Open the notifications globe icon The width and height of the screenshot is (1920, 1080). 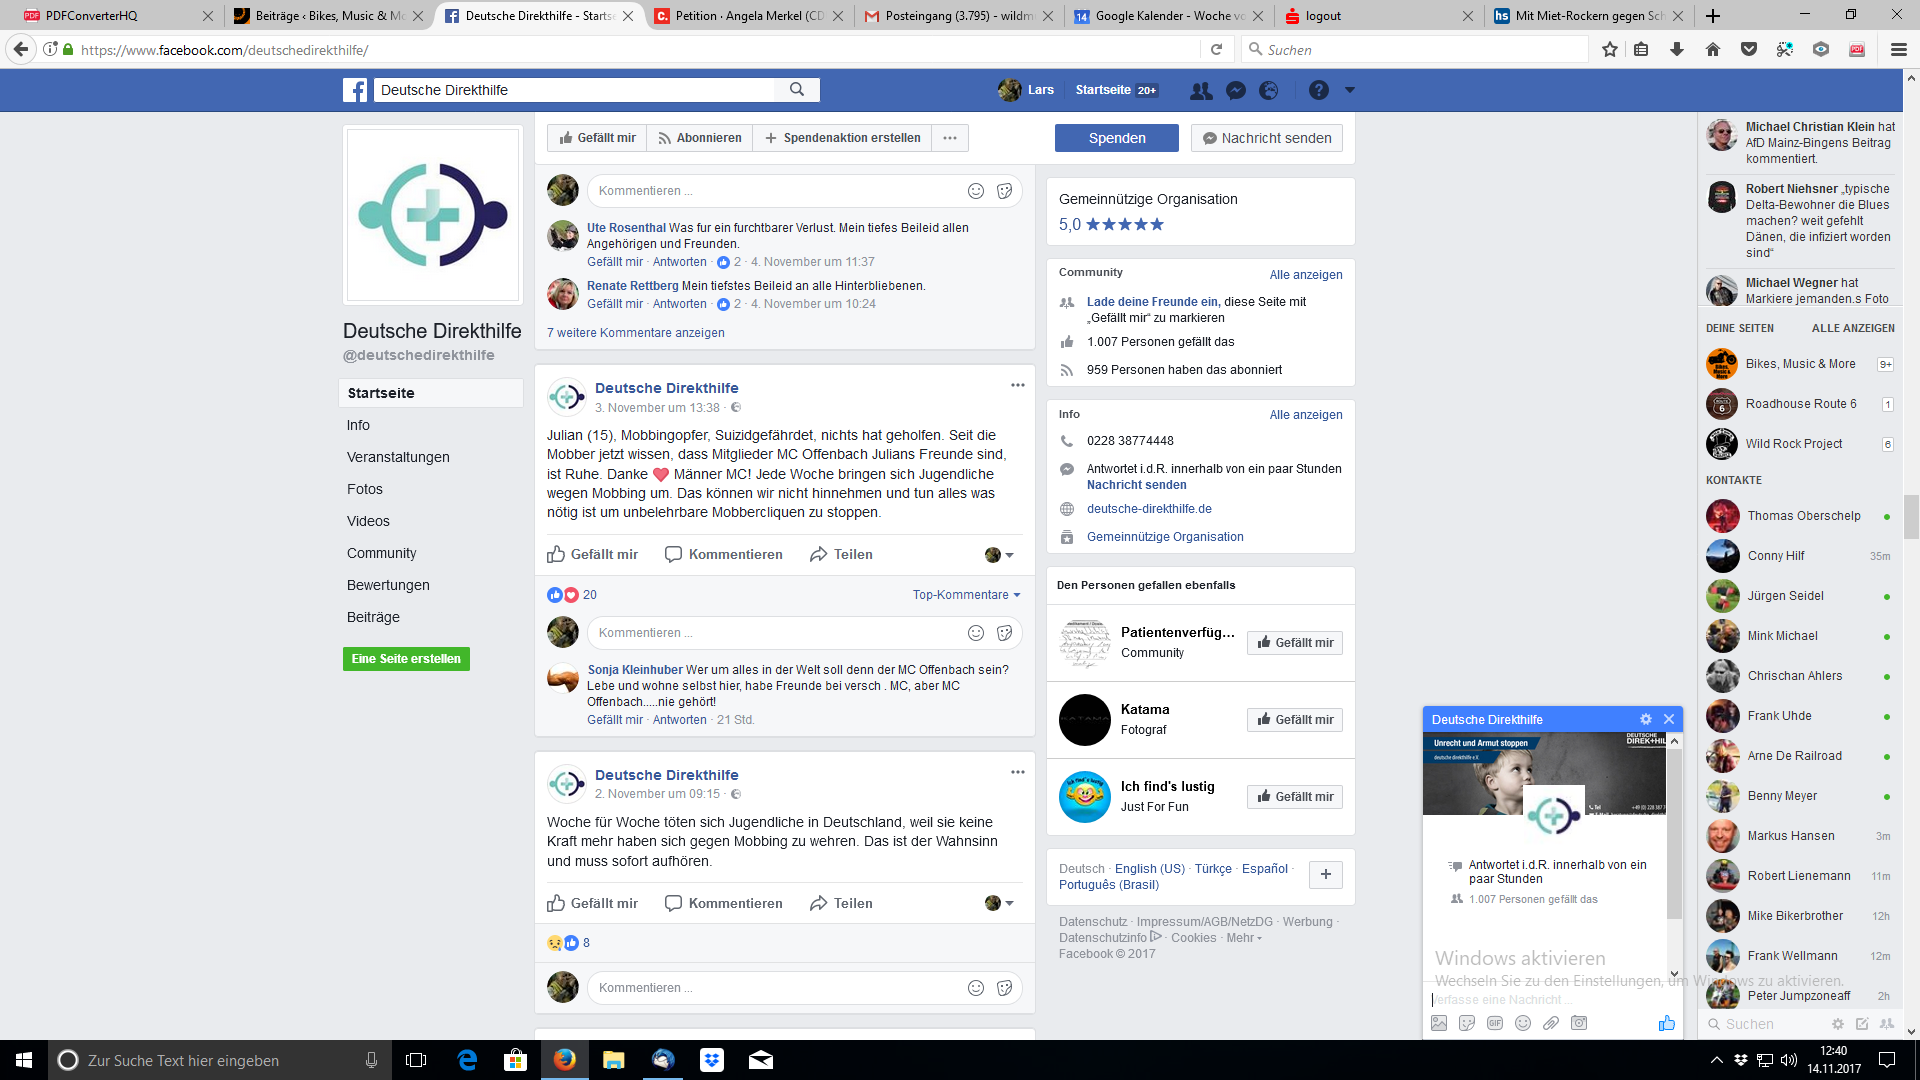1269,90
